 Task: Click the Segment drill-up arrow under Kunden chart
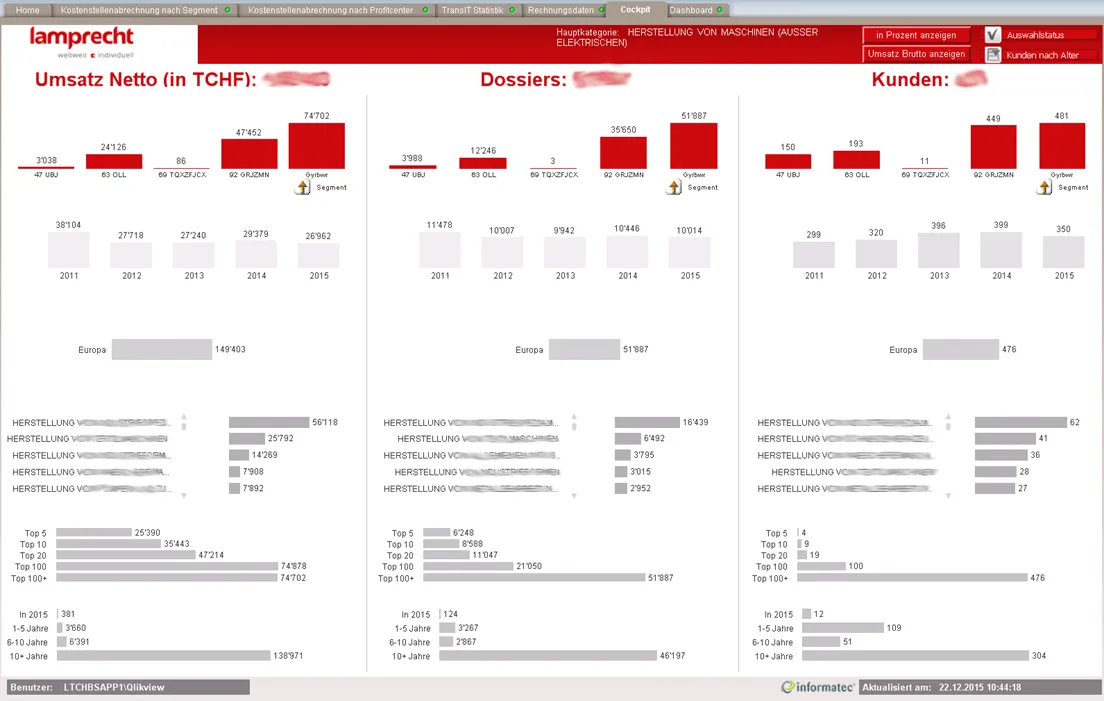pyautogui.click(x=1044, y=187)
